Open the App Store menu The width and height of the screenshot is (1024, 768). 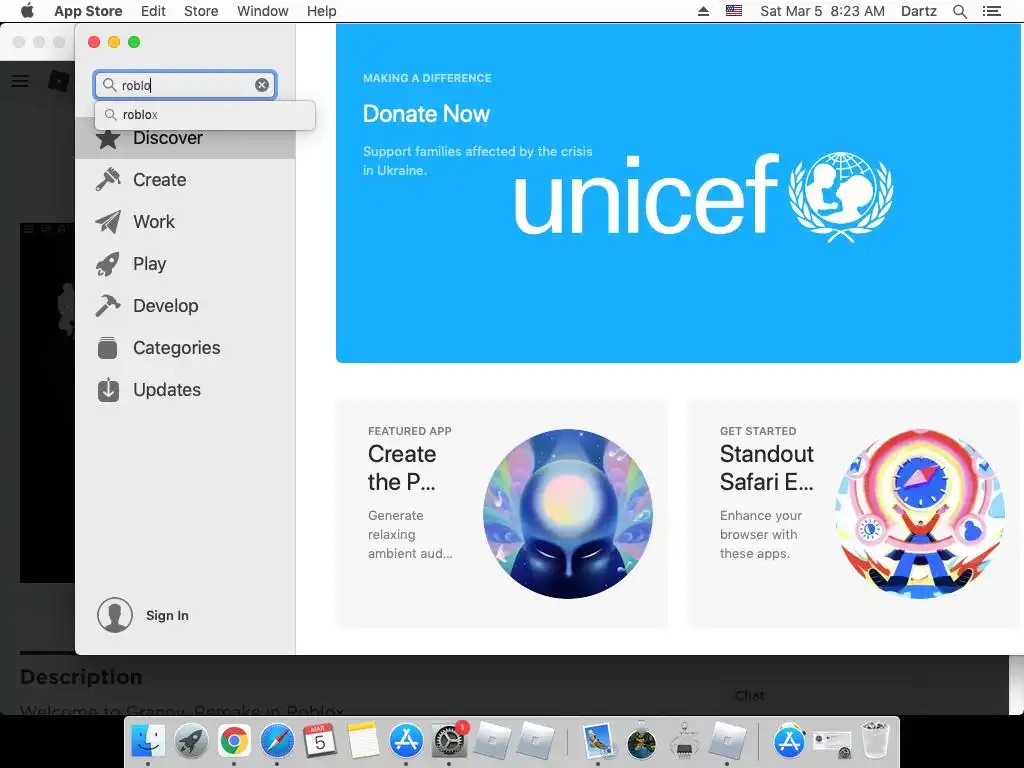tap(88, 11)
